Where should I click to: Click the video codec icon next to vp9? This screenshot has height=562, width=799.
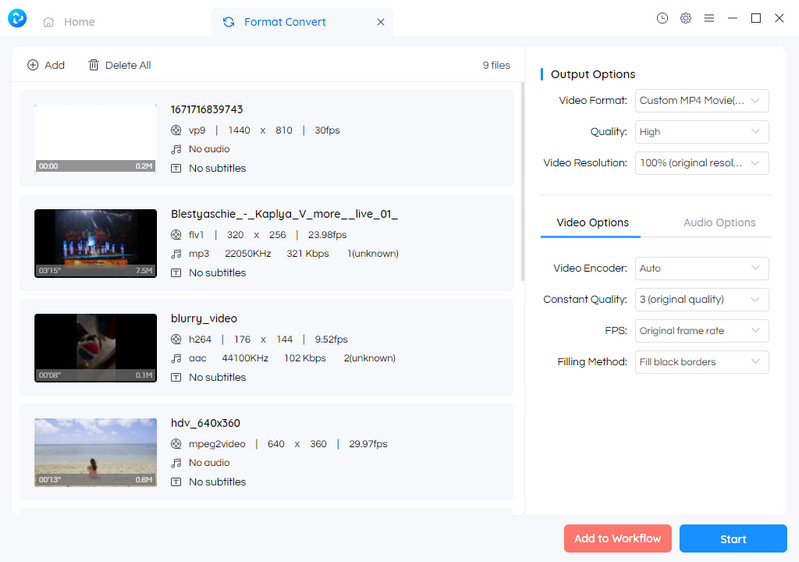point(176,130)
